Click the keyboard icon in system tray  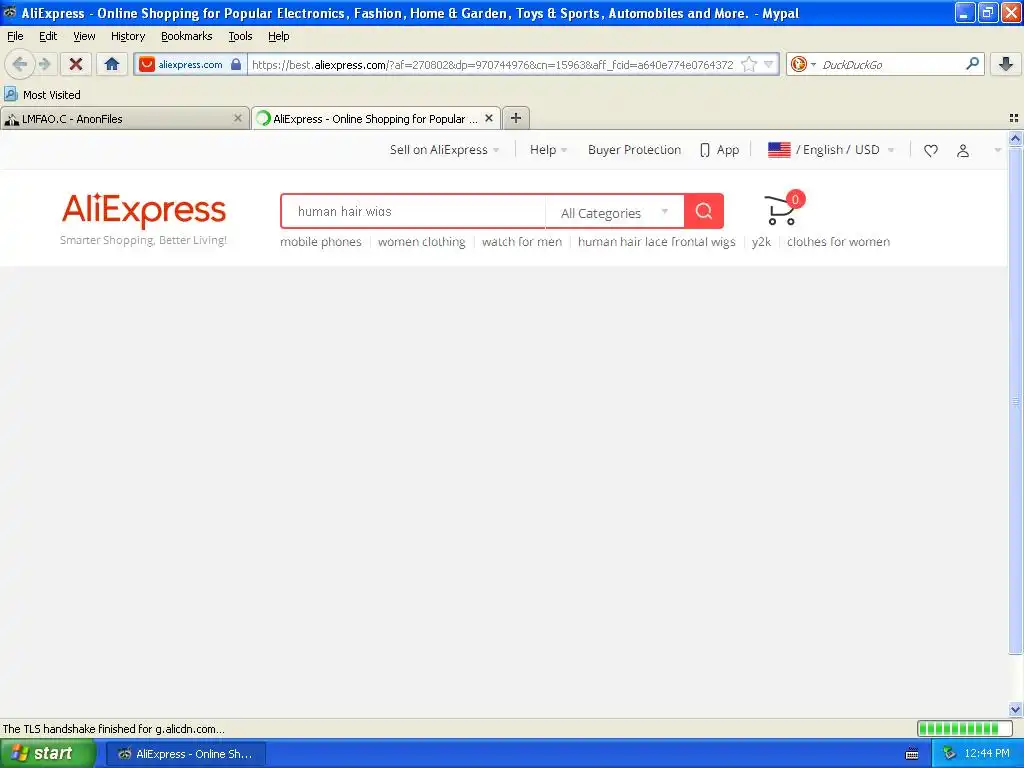tap(912, 754)
